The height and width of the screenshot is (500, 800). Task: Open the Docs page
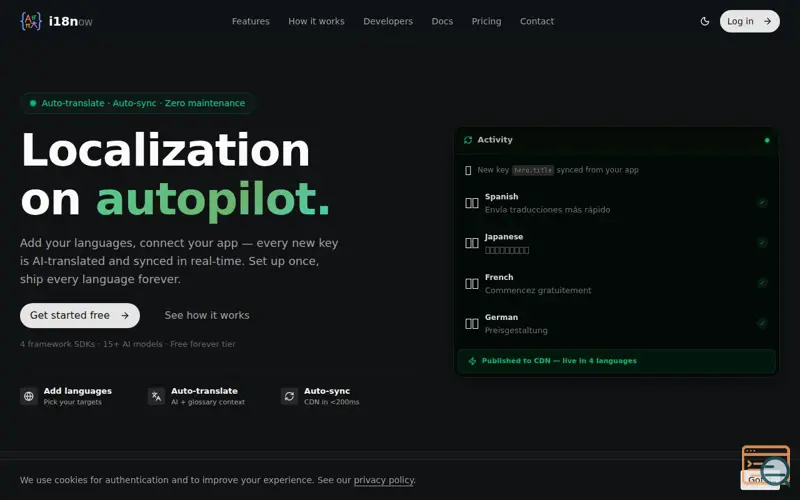[x=442, y=21]
